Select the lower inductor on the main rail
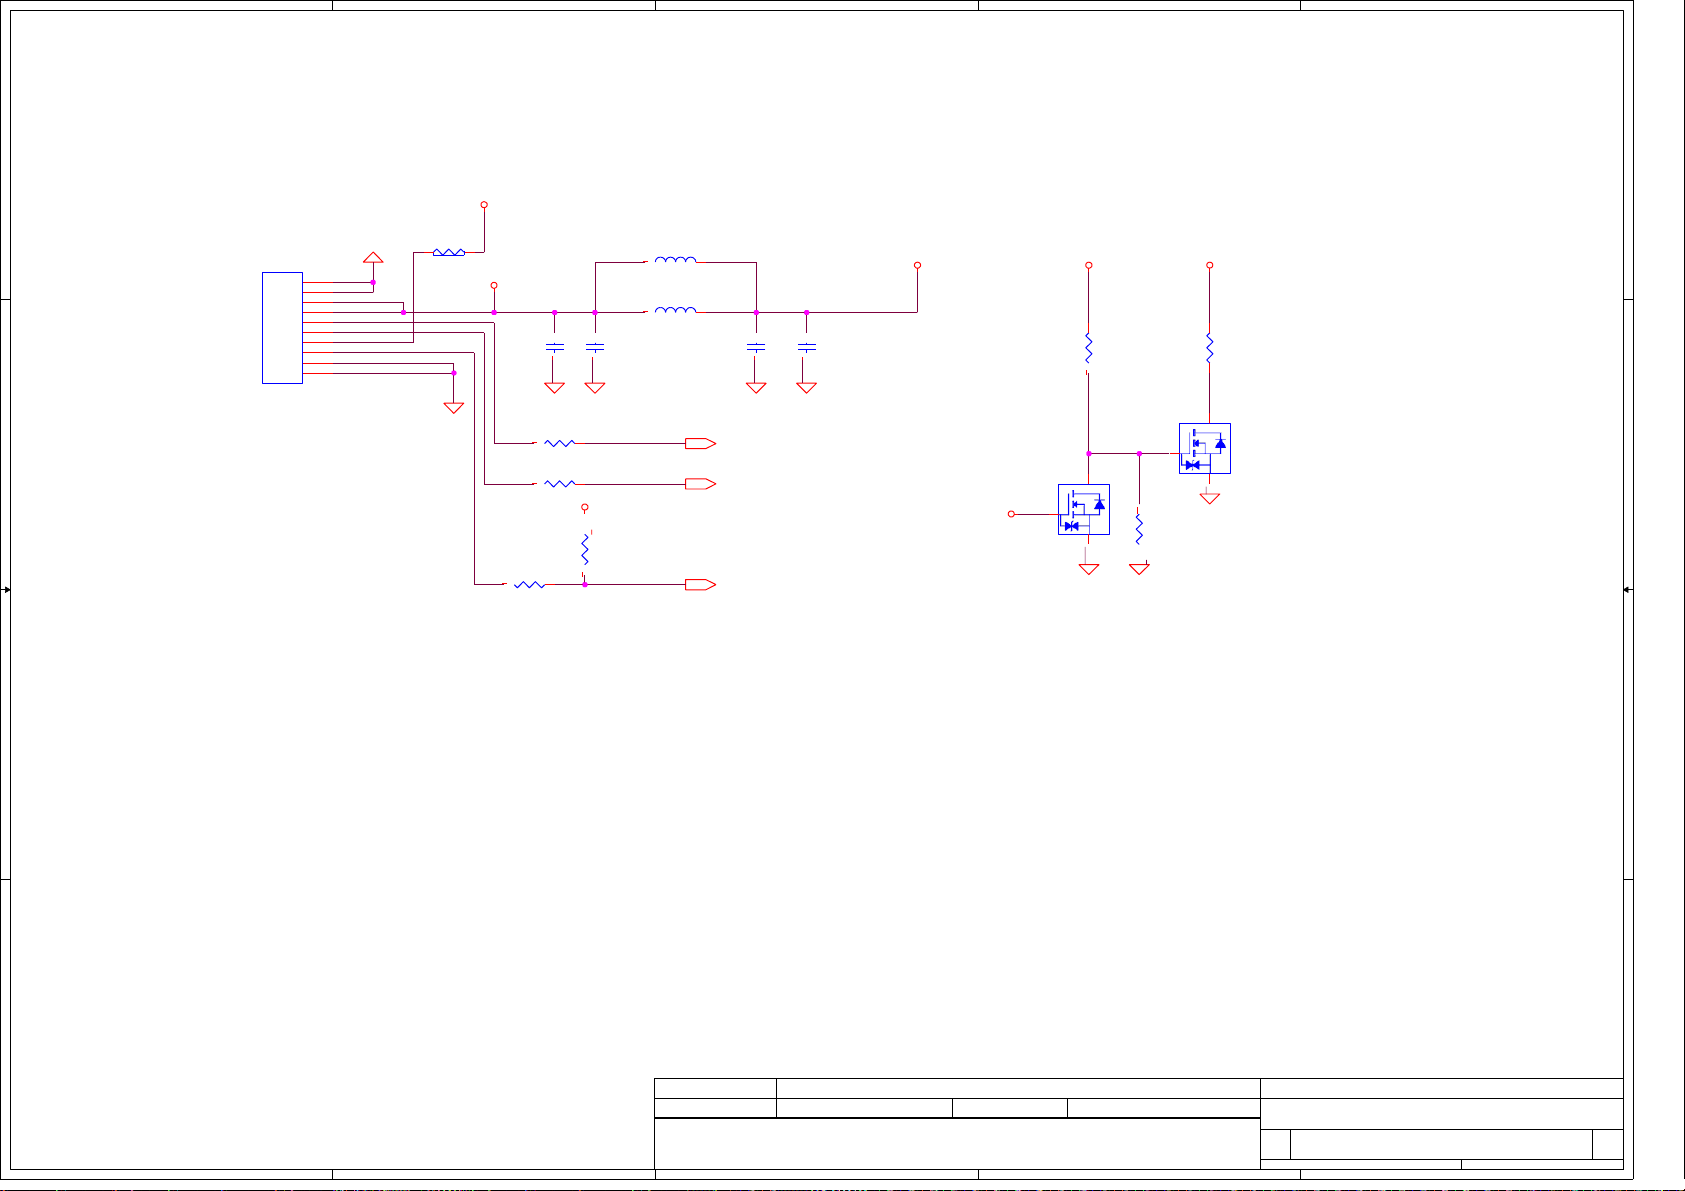The height and width of the screenshot is (1191, 1685). click(x=675, y=311)
